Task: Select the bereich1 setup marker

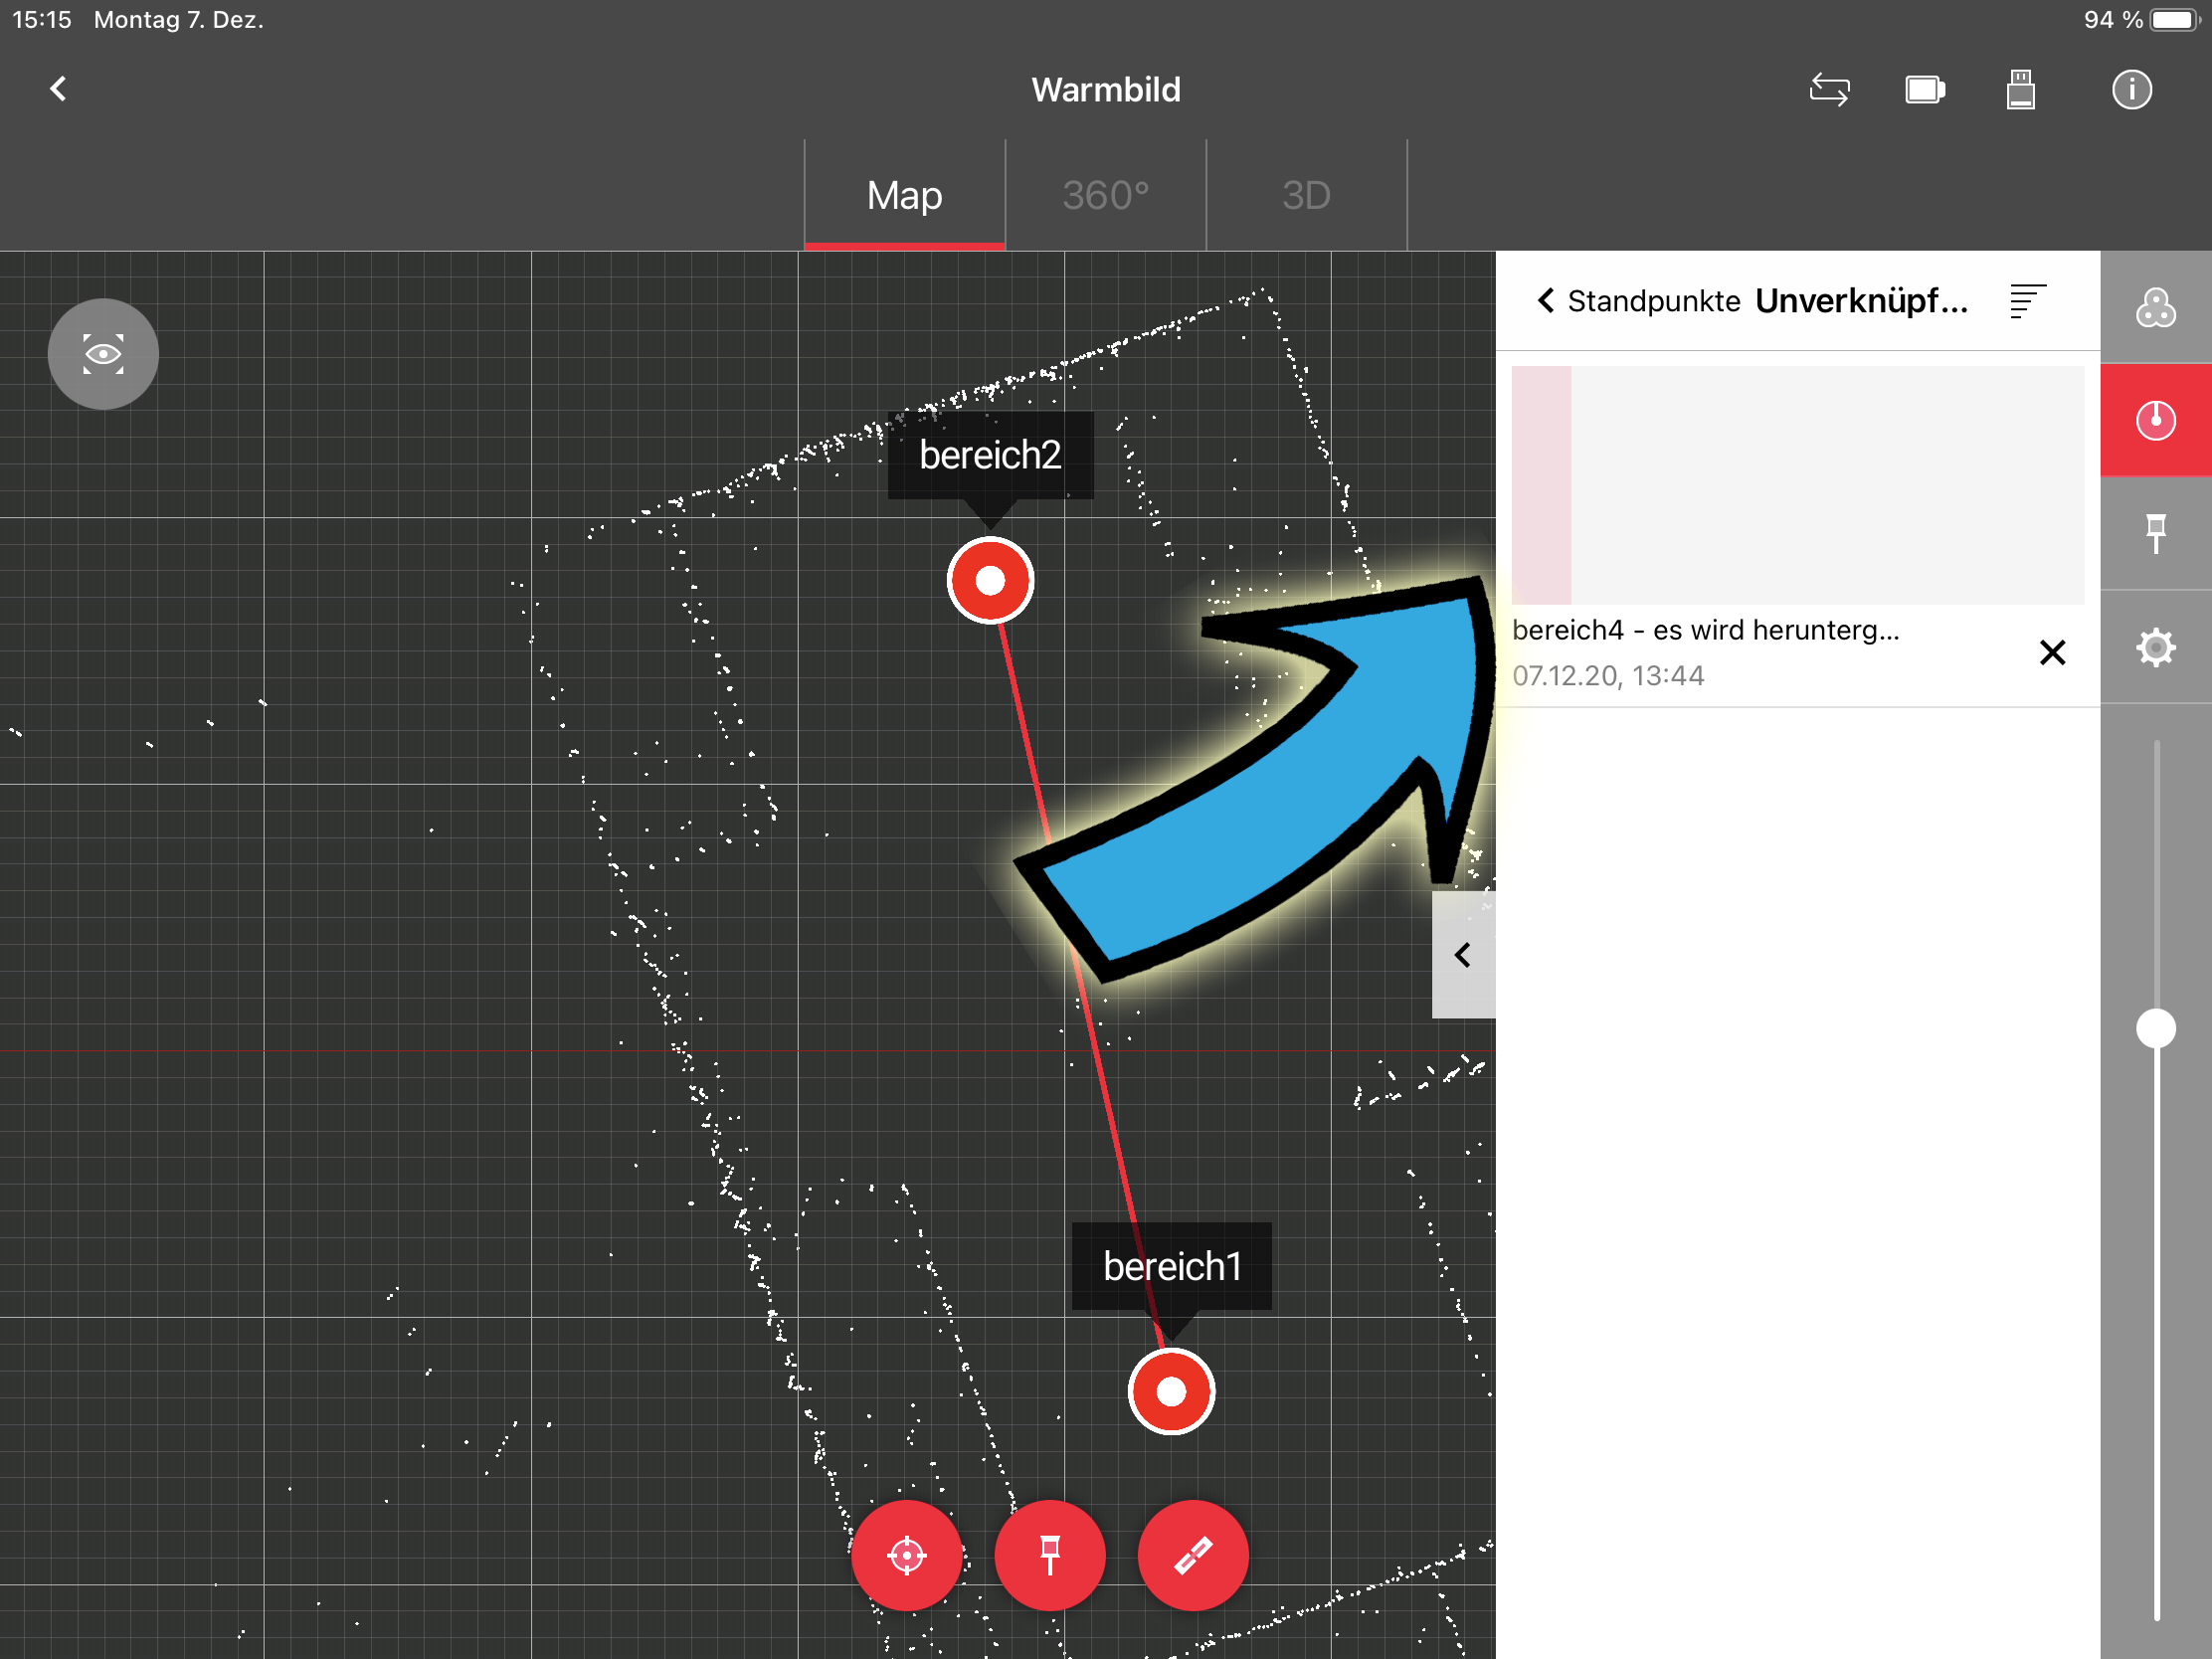Action: pyautogui.click(x=1171, y=1391)
